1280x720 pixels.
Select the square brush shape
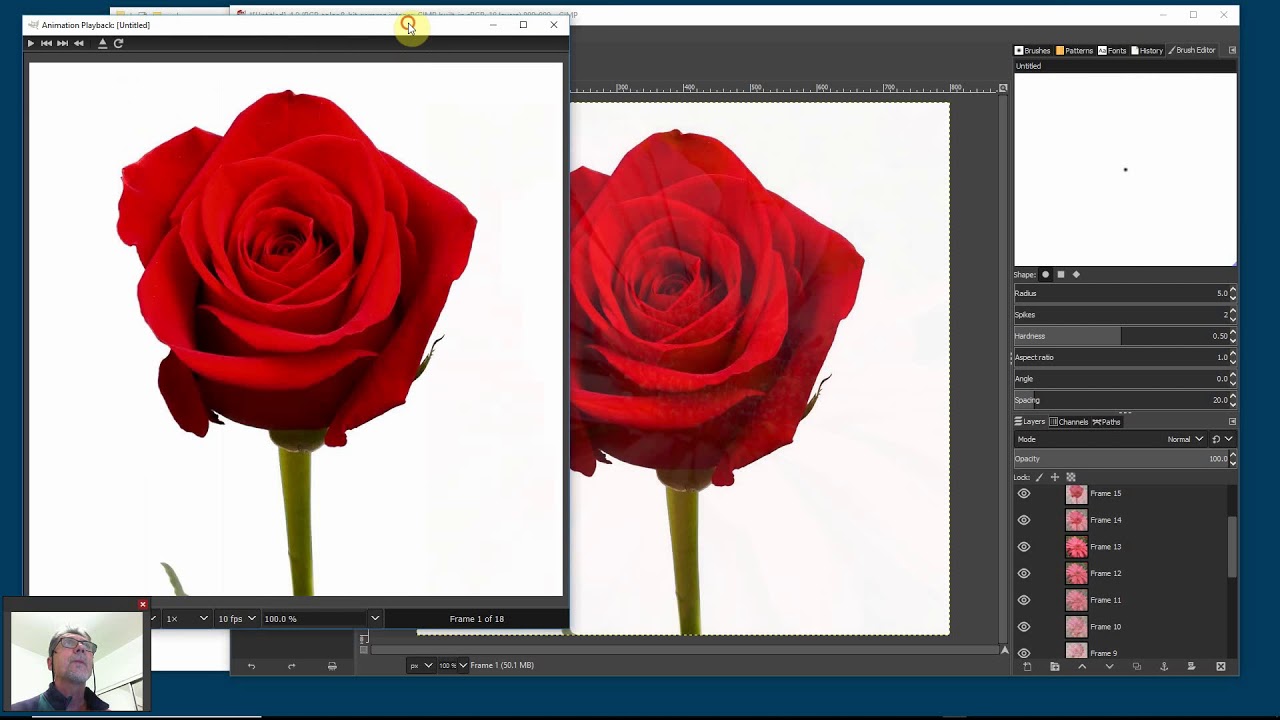point(1061,274)
